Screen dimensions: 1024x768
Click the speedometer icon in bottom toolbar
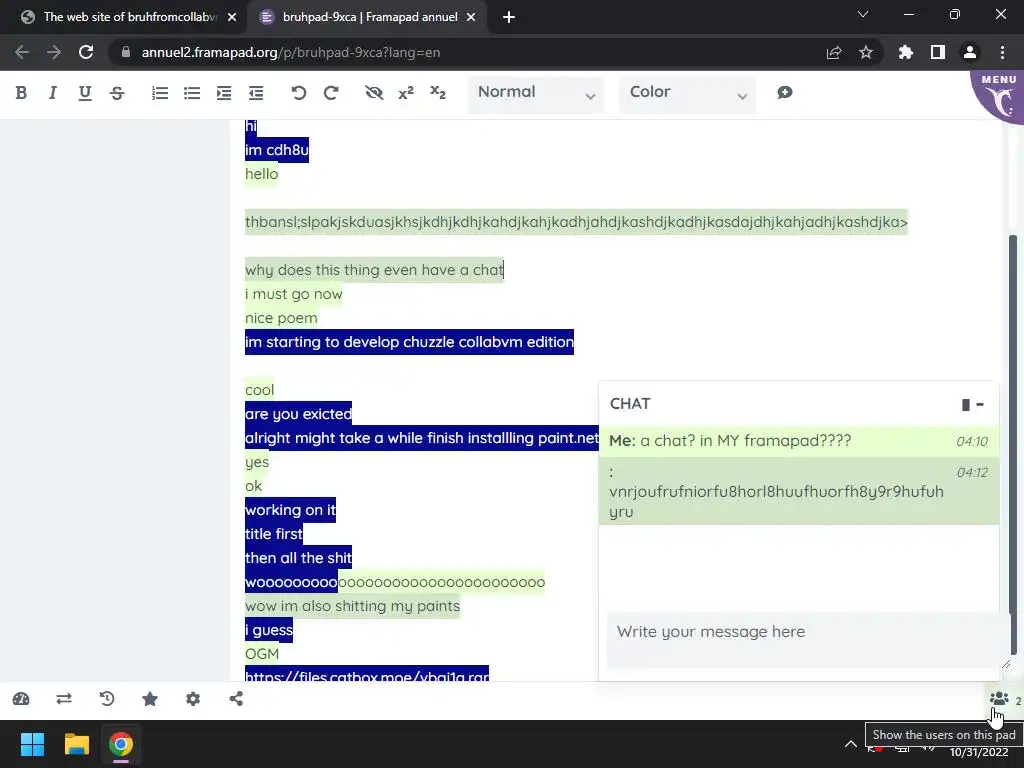click(x=21, y=699)
